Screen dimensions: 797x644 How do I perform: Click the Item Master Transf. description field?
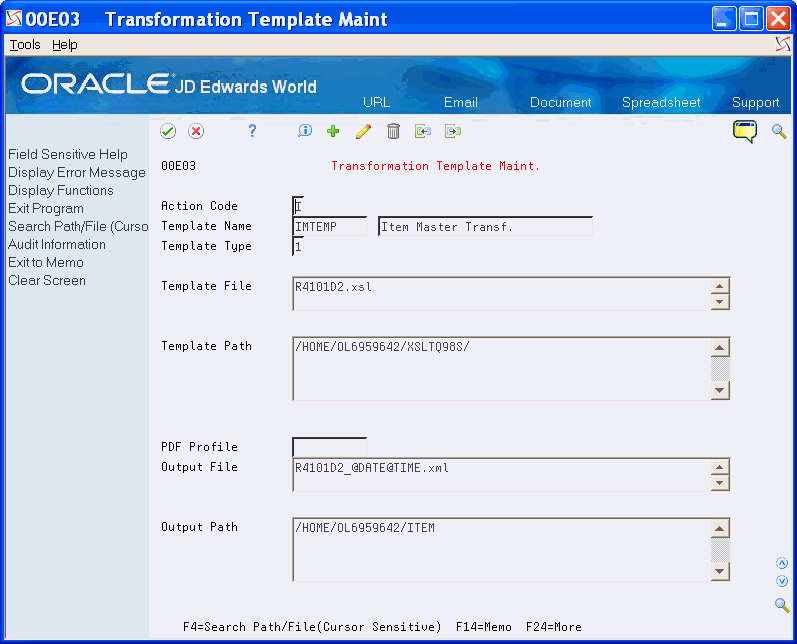click(485, 226)
